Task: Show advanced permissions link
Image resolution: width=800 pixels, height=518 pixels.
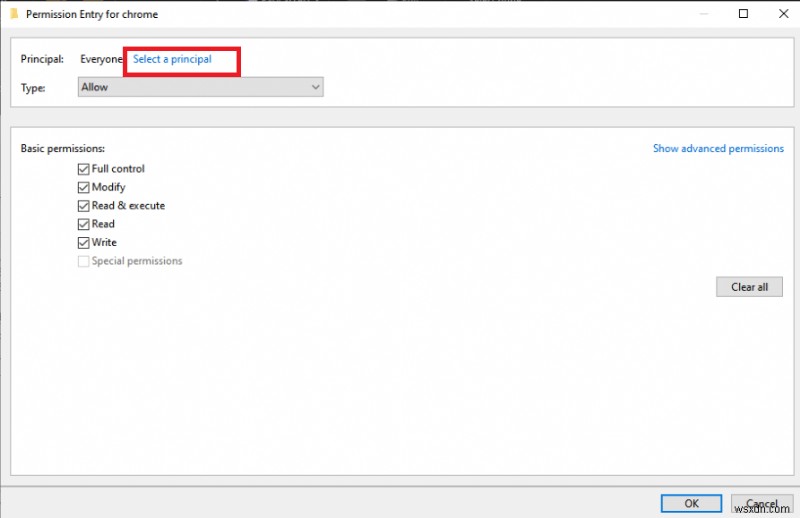Action: [x=718, y=149]
